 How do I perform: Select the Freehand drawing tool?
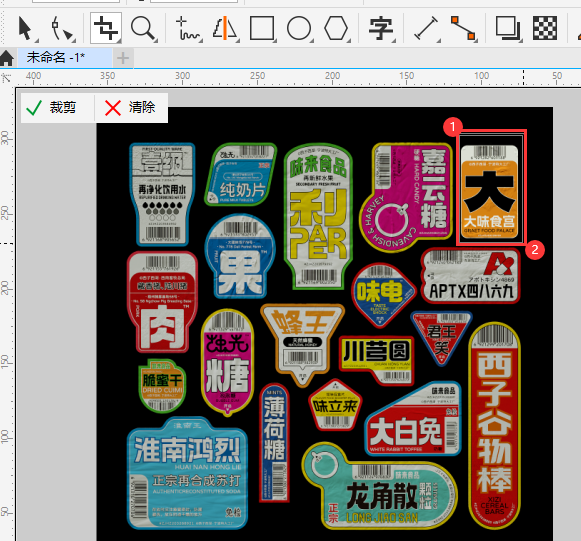(187, 28)
